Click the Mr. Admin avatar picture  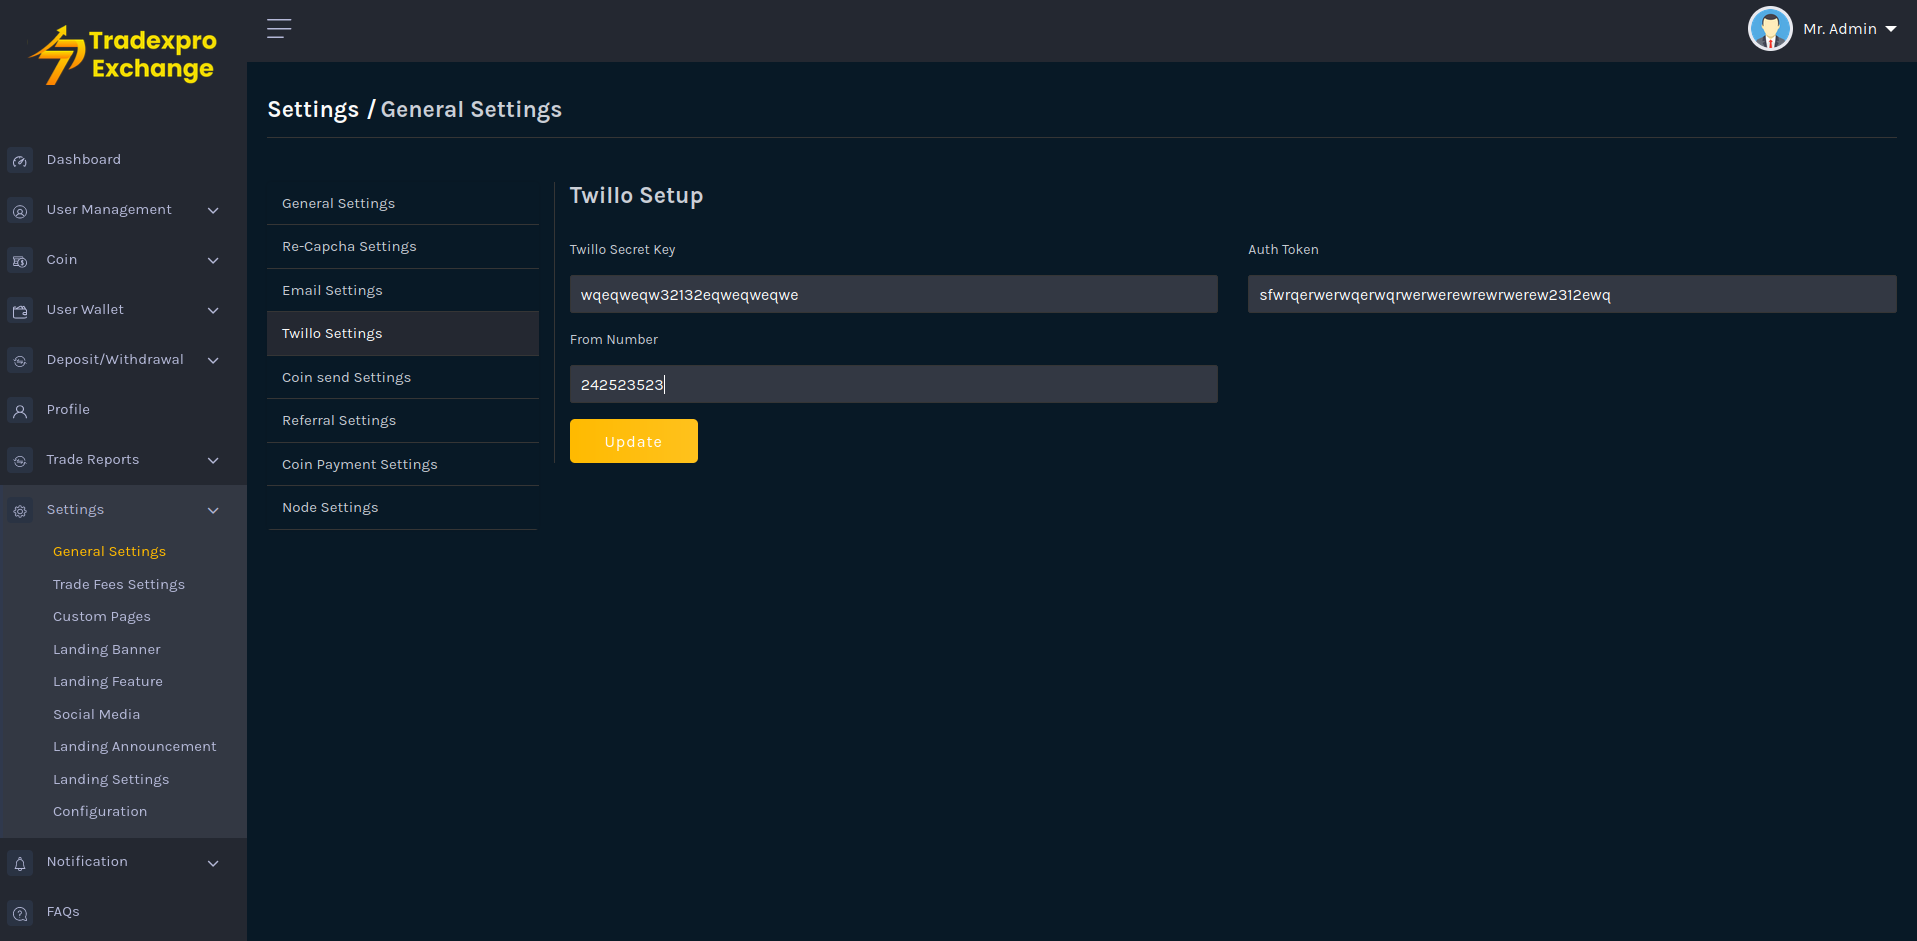click(1769, 29)
